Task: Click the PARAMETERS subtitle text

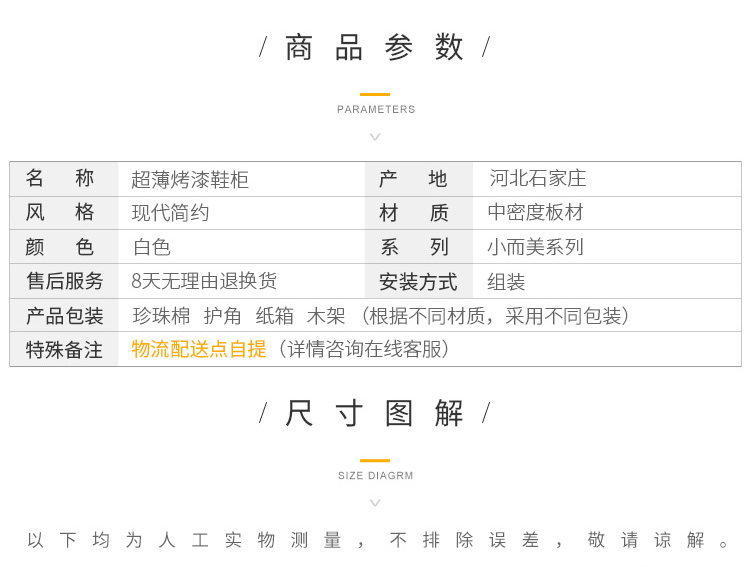Action: pyautogui.click(x=376, y=110)
